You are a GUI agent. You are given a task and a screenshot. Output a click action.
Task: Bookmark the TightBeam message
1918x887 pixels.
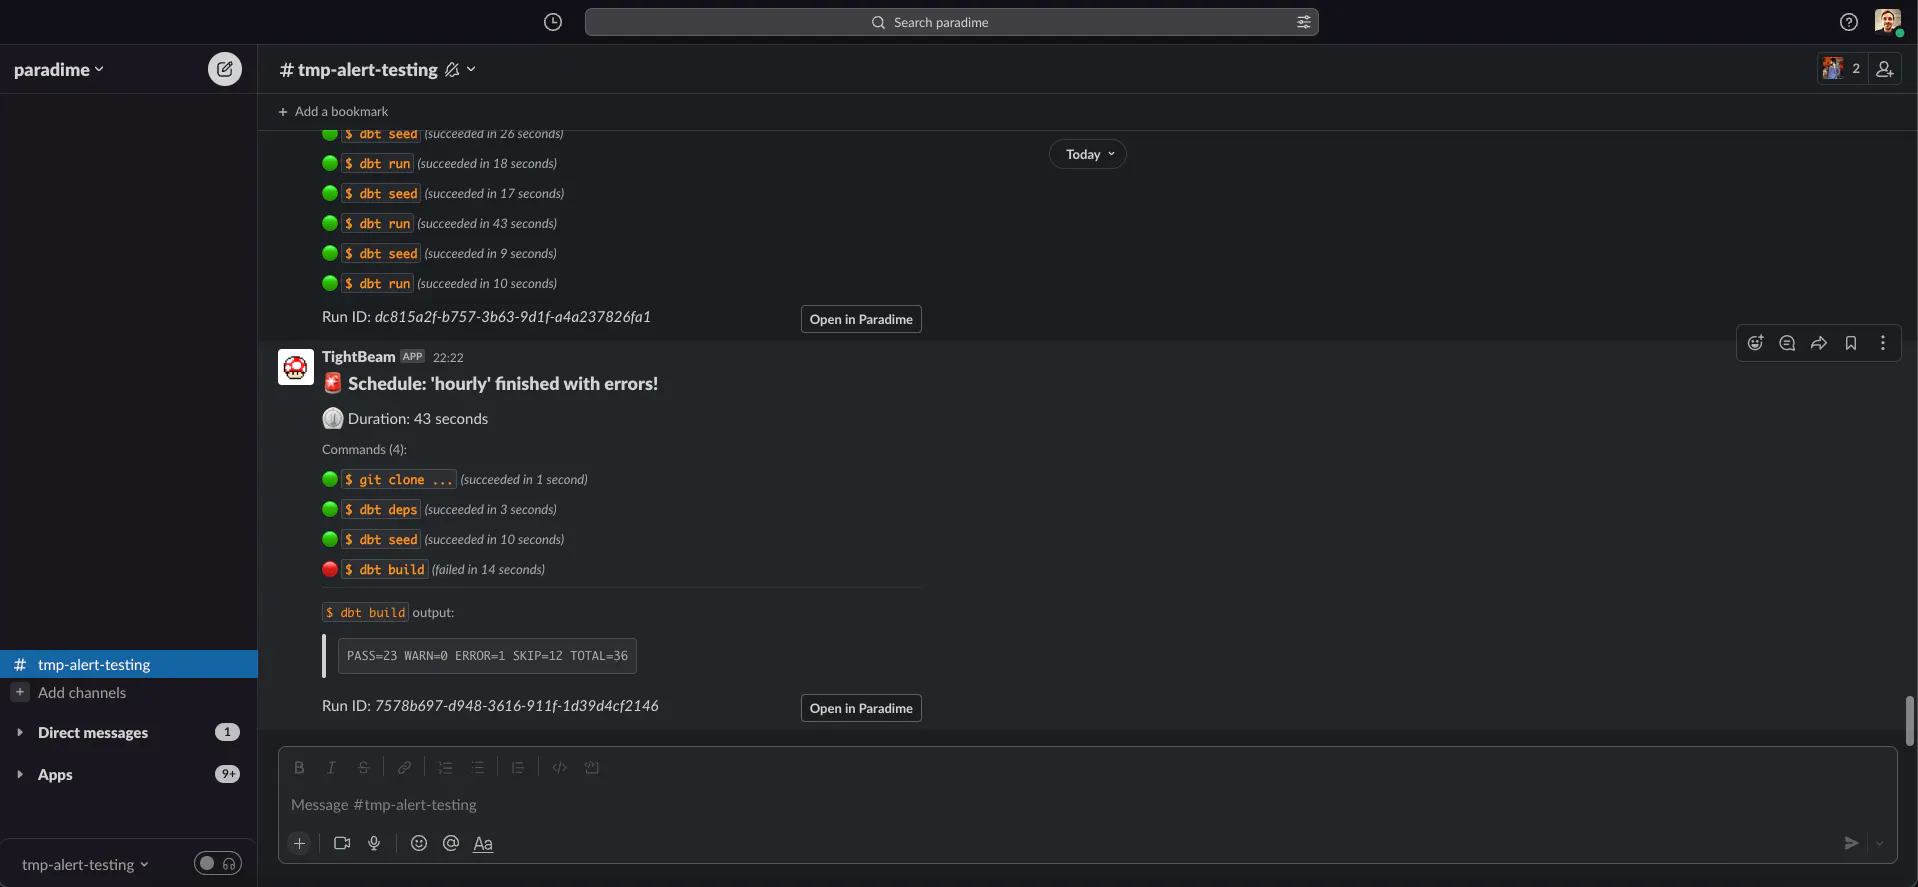tap(1851, 343)
